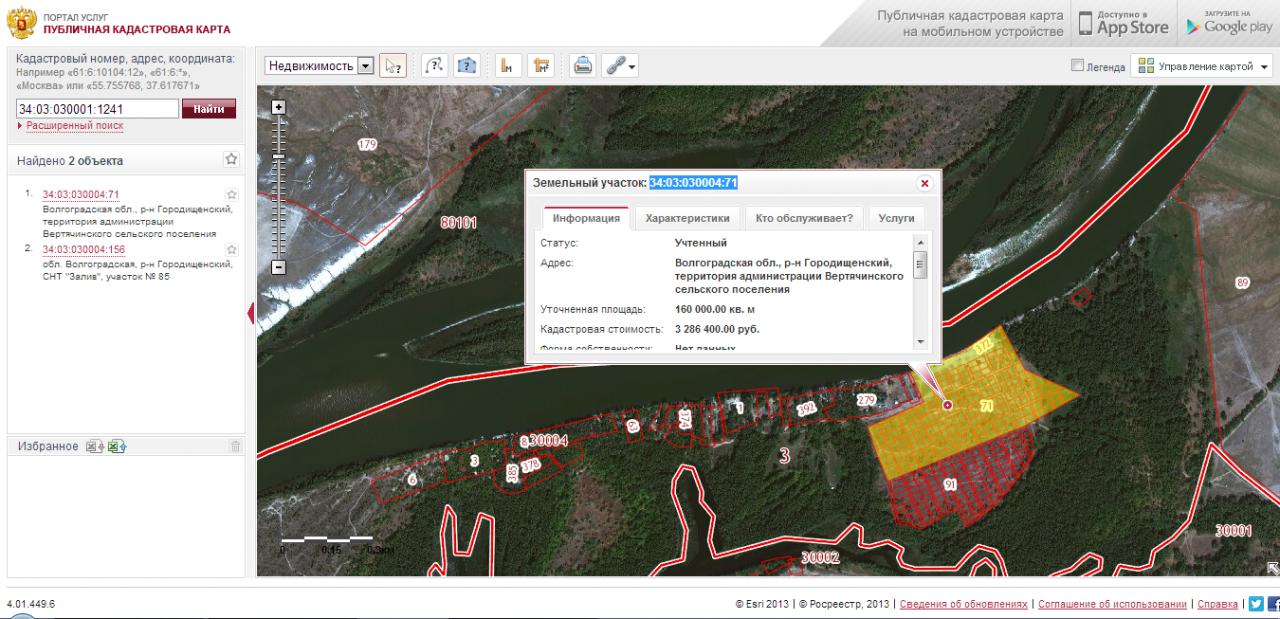Click the zoom out minus button
Image resolution: width=1280 pixels, height=619 pixels.
279,266
